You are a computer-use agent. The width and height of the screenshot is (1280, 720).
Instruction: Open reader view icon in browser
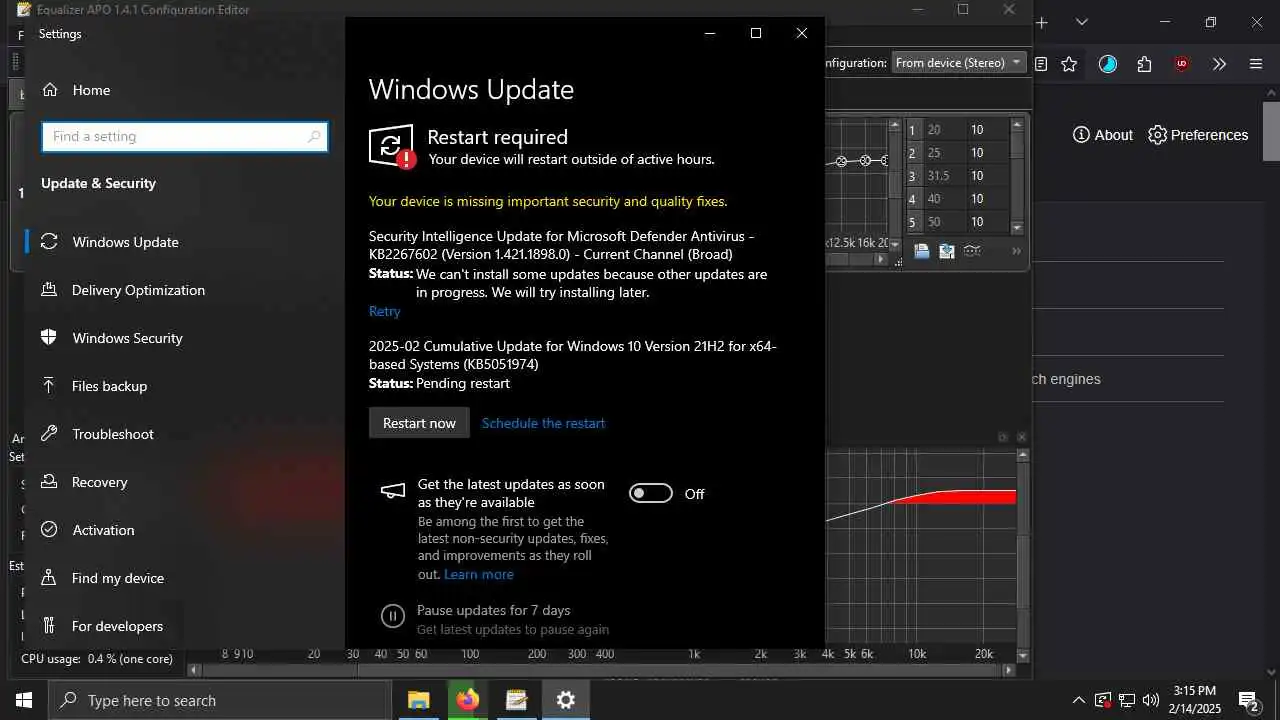(x=1041, y=64)
